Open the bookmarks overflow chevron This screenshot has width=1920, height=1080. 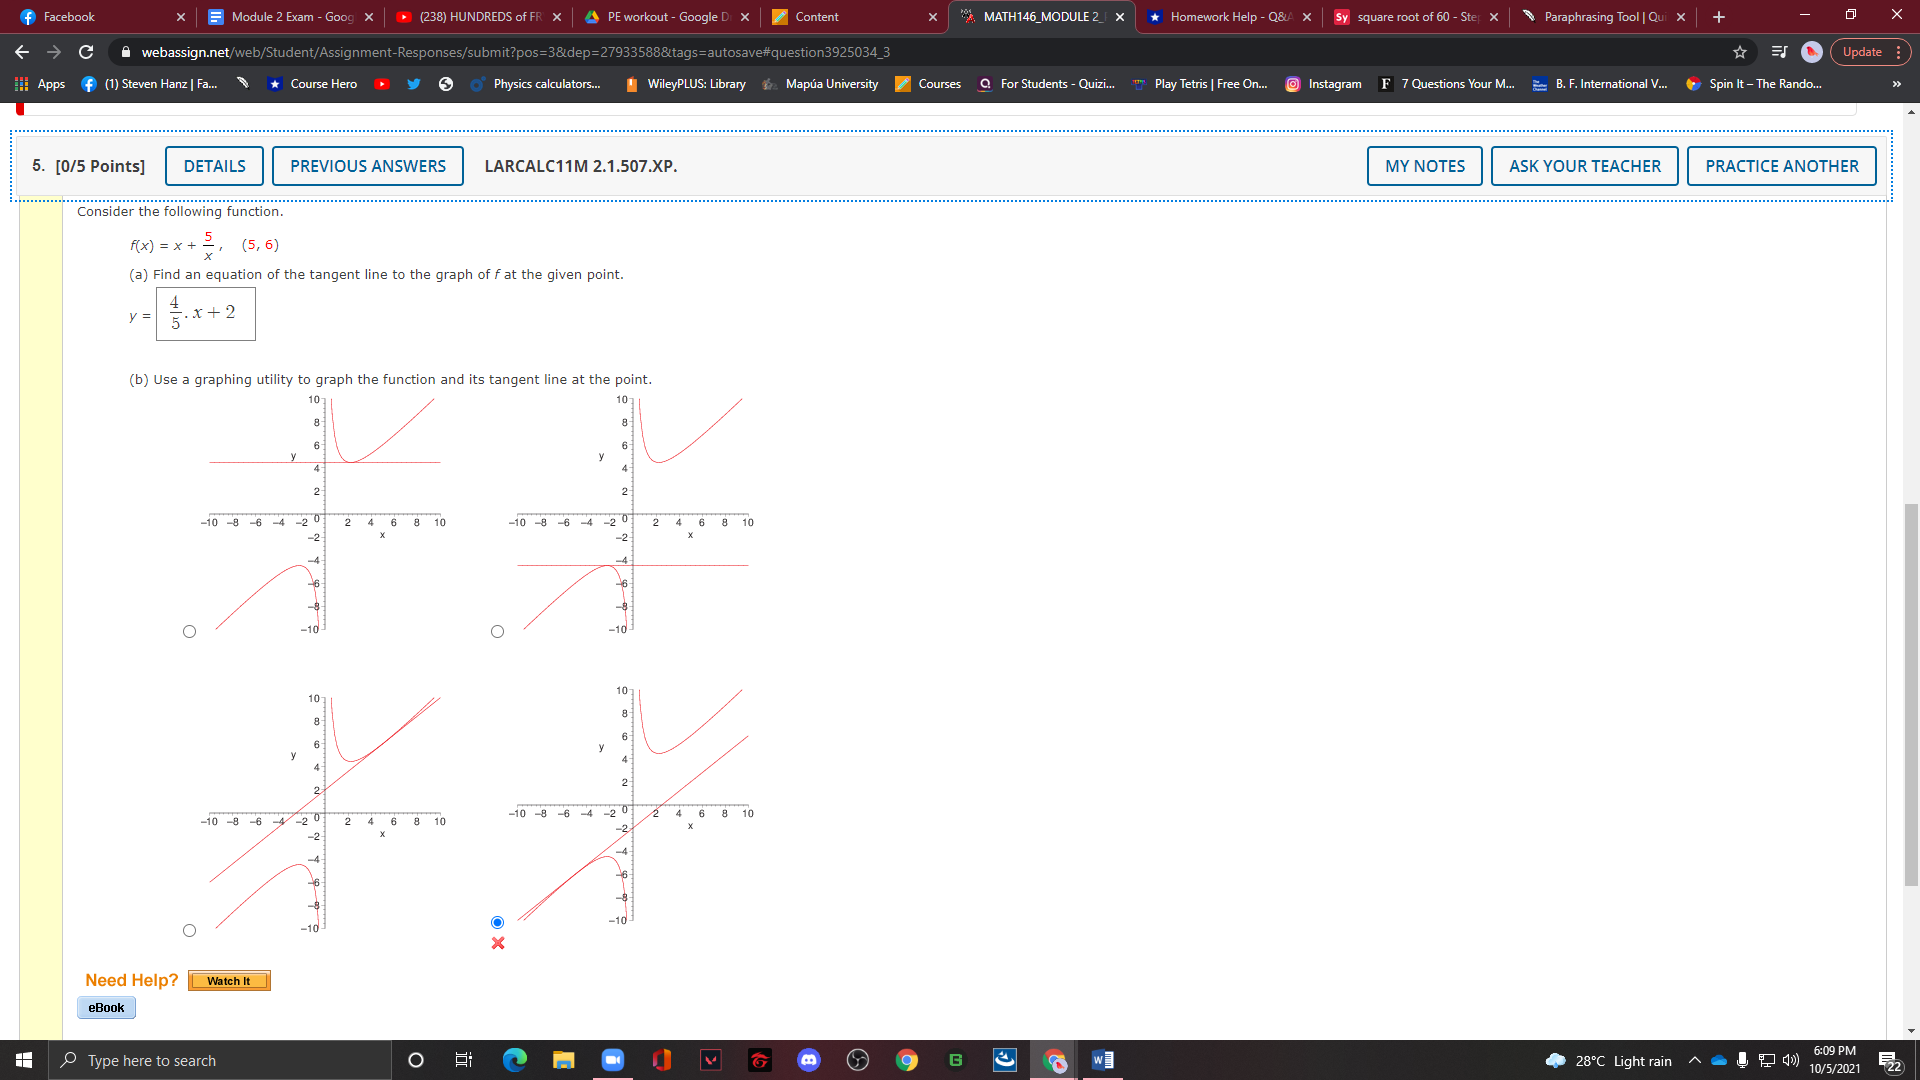point(1896,84)
